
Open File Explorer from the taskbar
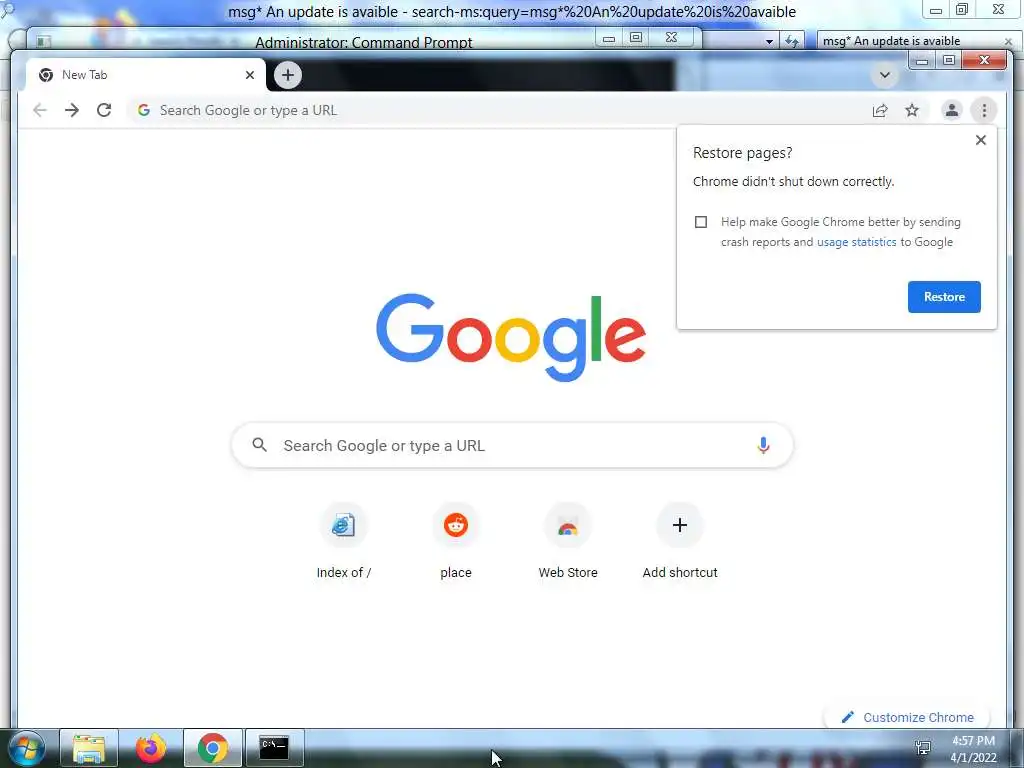pyautogui.click(x=89, y=748)
